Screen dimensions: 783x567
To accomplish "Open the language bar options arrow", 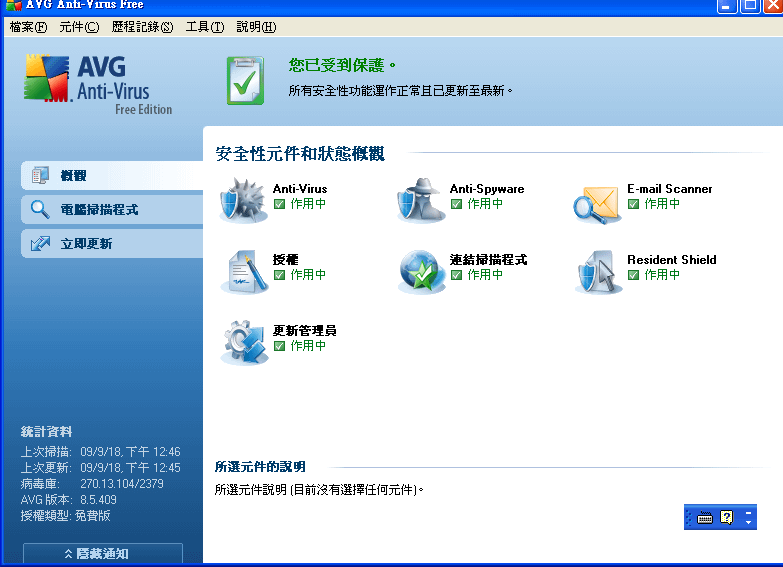I will click(748, 522).
